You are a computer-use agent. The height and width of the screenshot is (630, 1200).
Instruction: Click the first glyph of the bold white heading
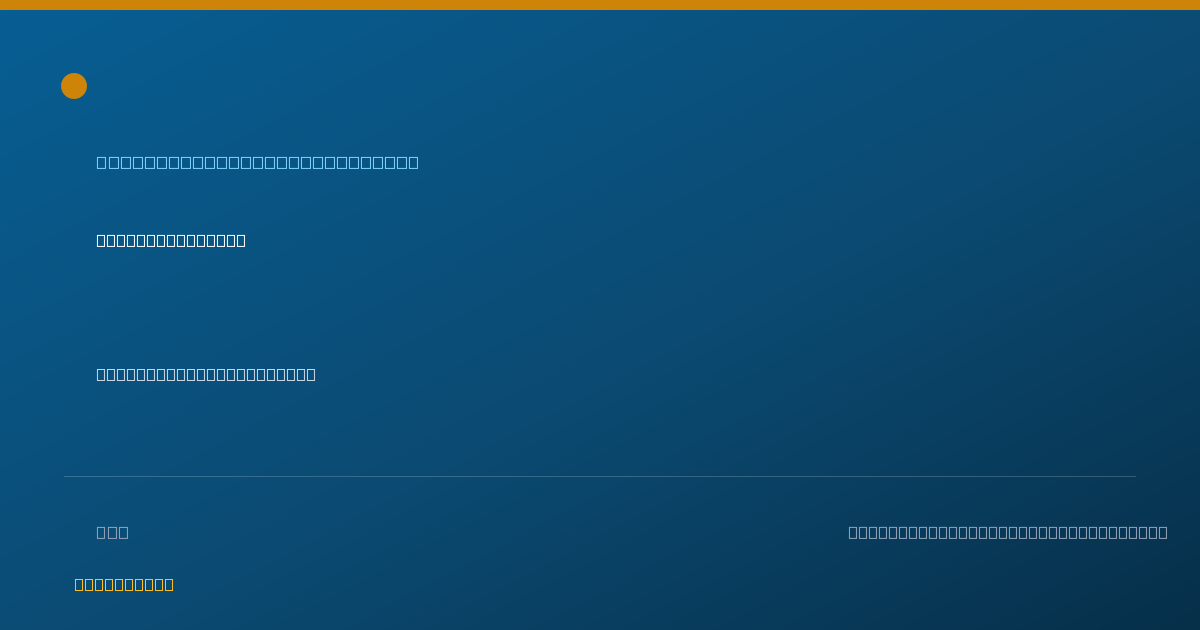click(x=102, y=240)
